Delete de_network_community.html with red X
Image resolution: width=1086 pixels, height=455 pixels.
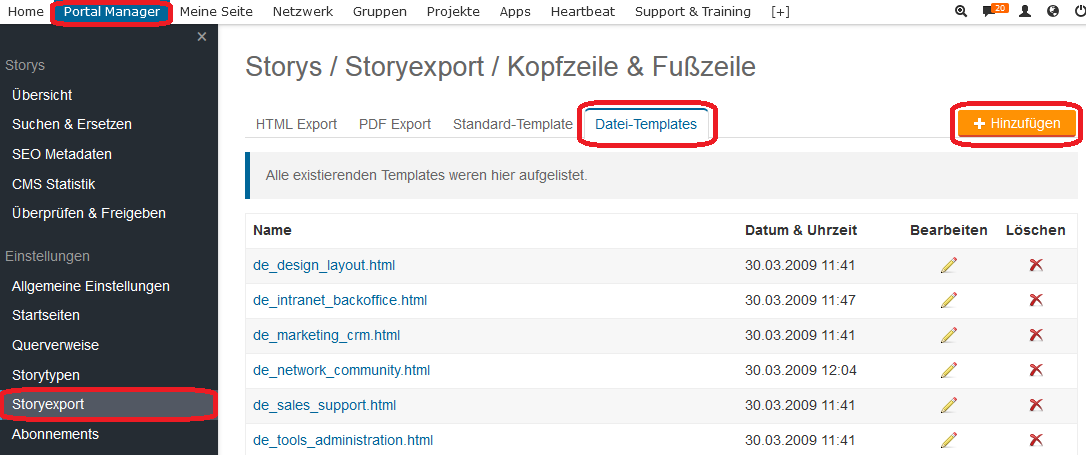pyautogui.click(x=1036, y=370)
